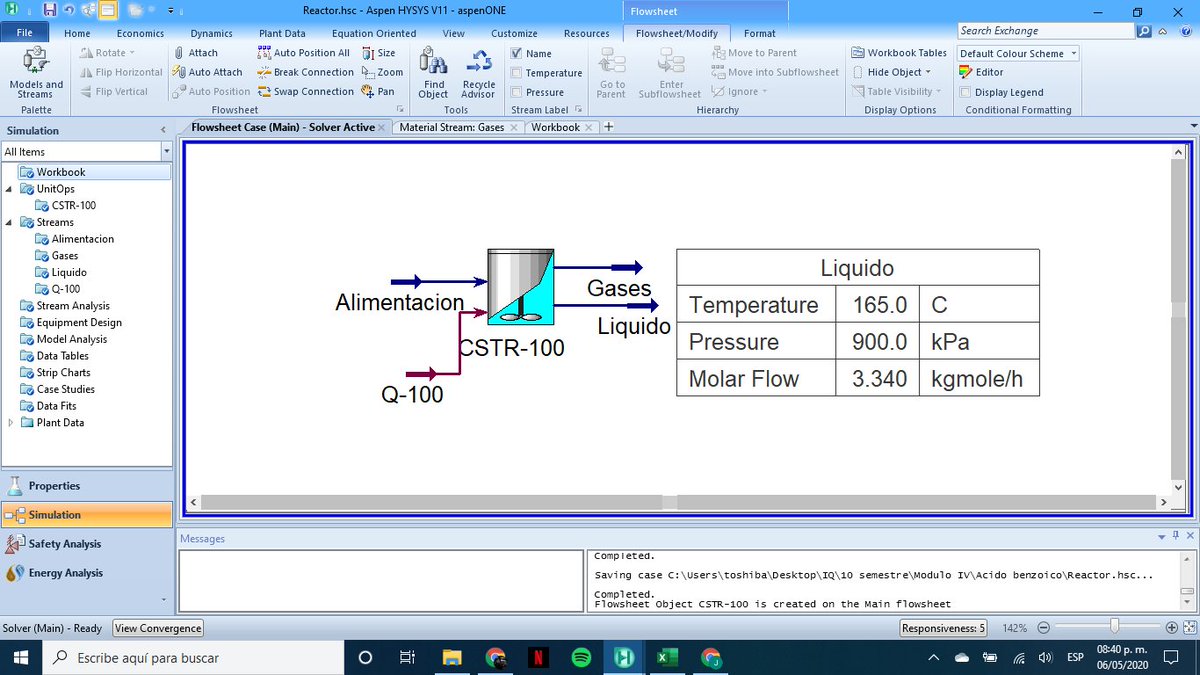Activate the Zoom tool

coord(382,72)
